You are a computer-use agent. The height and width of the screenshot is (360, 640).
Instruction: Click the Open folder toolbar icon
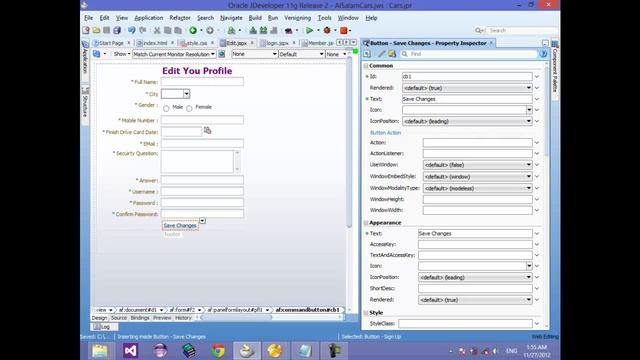pyautogui.click(x=96, y=30)
